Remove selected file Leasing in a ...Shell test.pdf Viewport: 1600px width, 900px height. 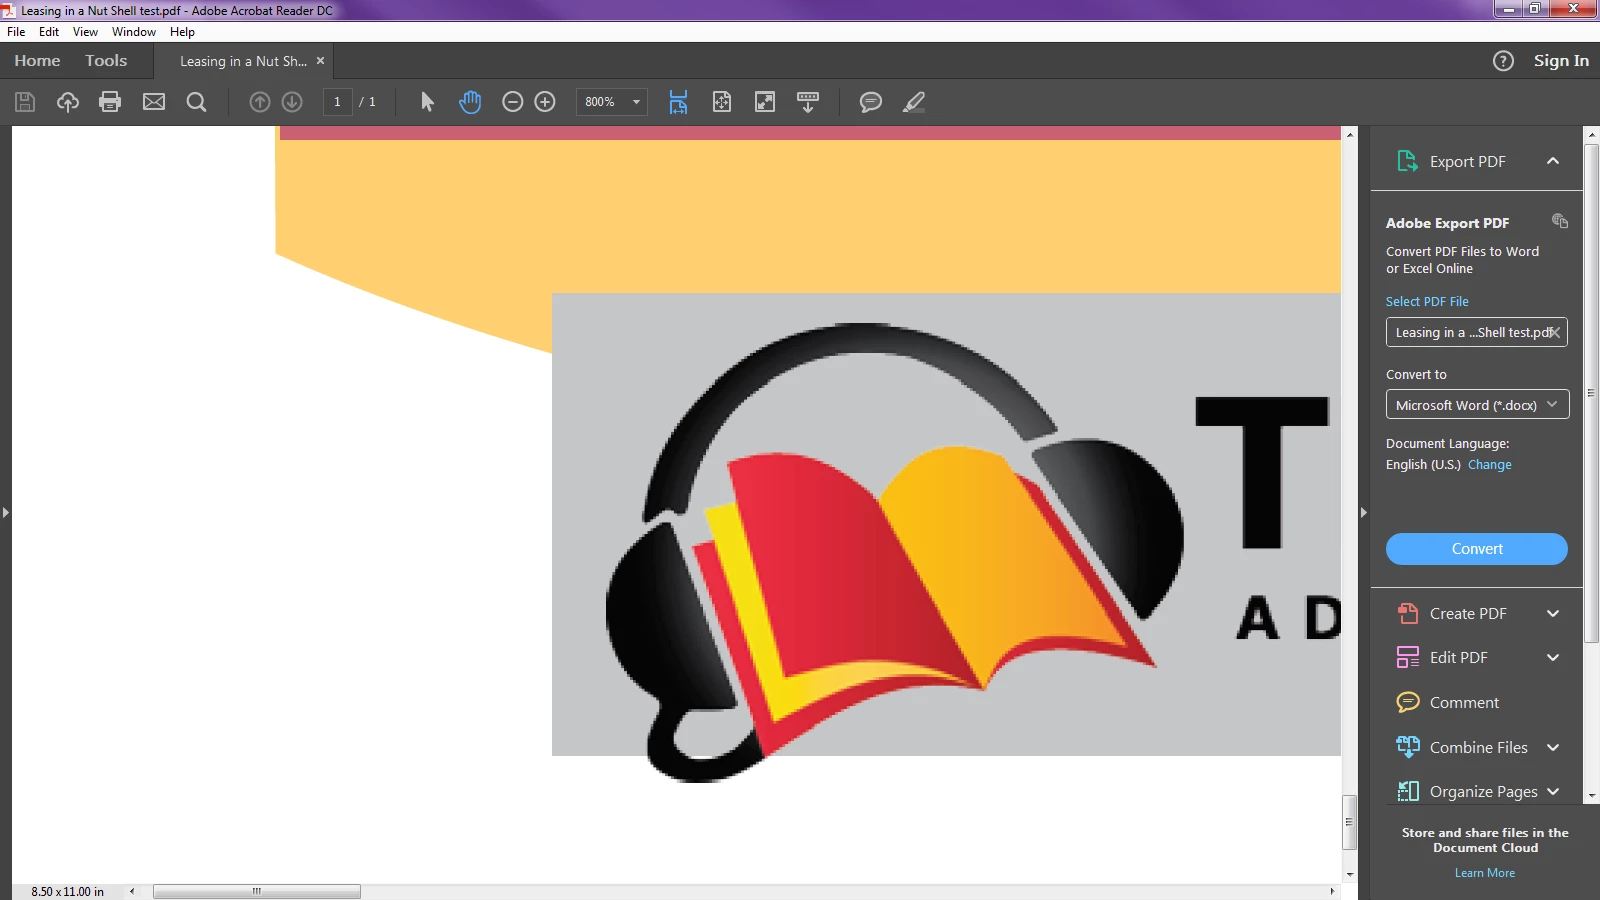click(1555, 332)
